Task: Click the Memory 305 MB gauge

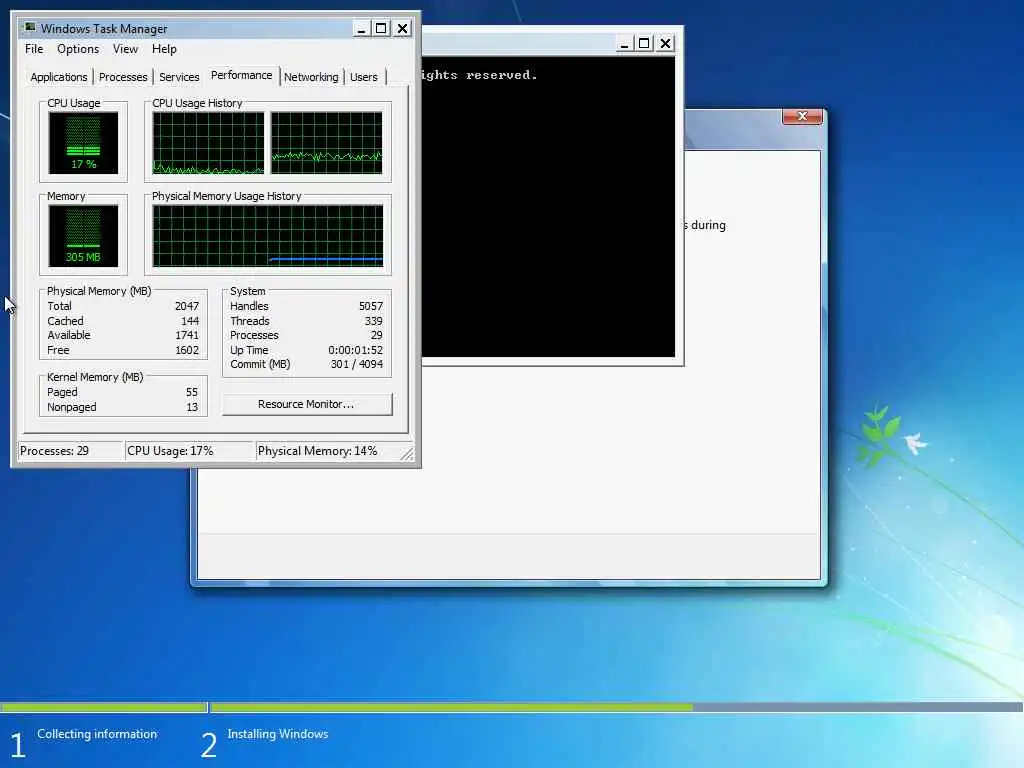Action: pos(84,236)
